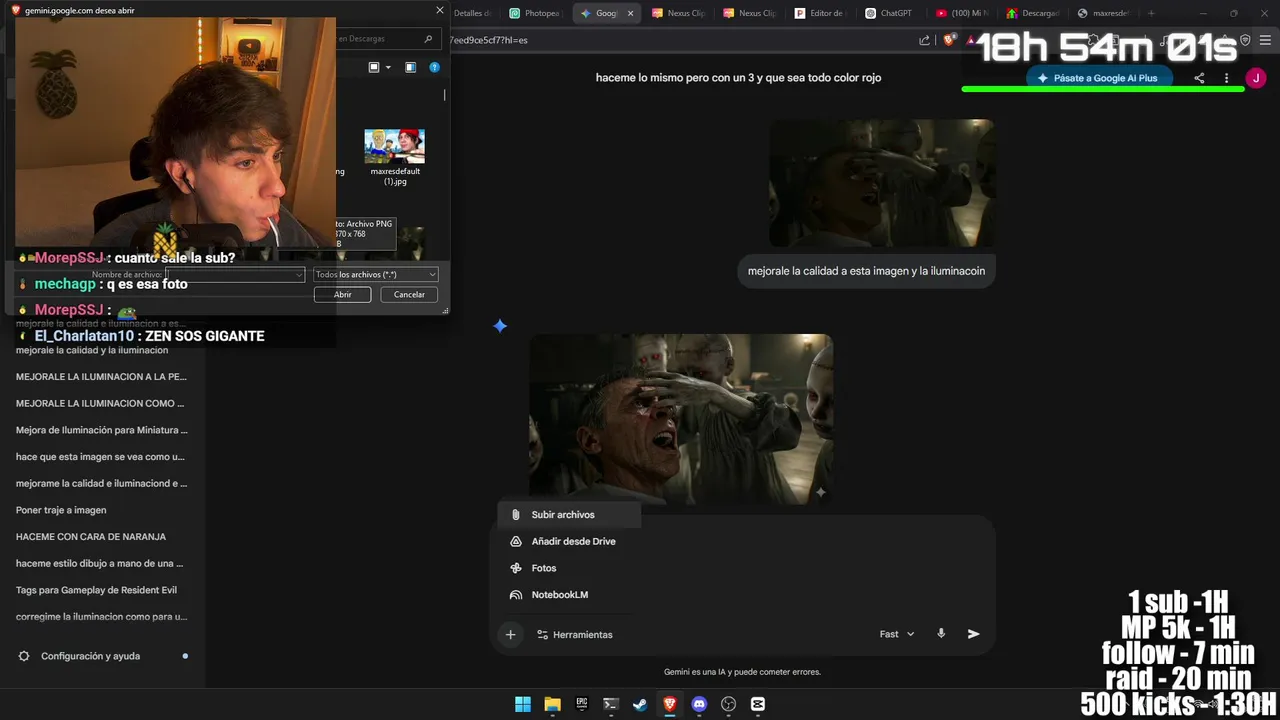Open chat corregime la iluminacion como para u...
Image resolution: width=1280 pixels, height=720 pixels.
[x=101, y=617]
